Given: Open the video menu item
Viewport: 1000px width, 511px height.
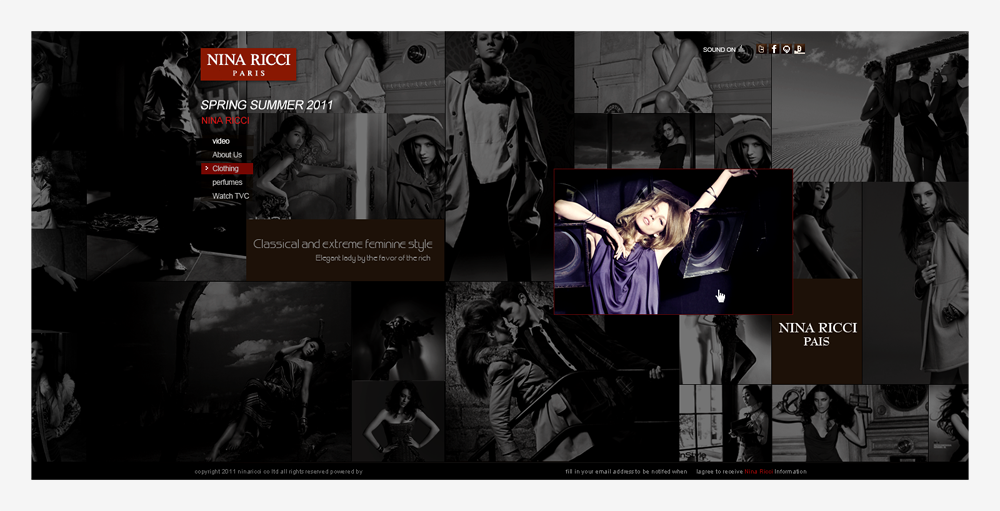Looking at the screenshot, I should click(221, 141).
